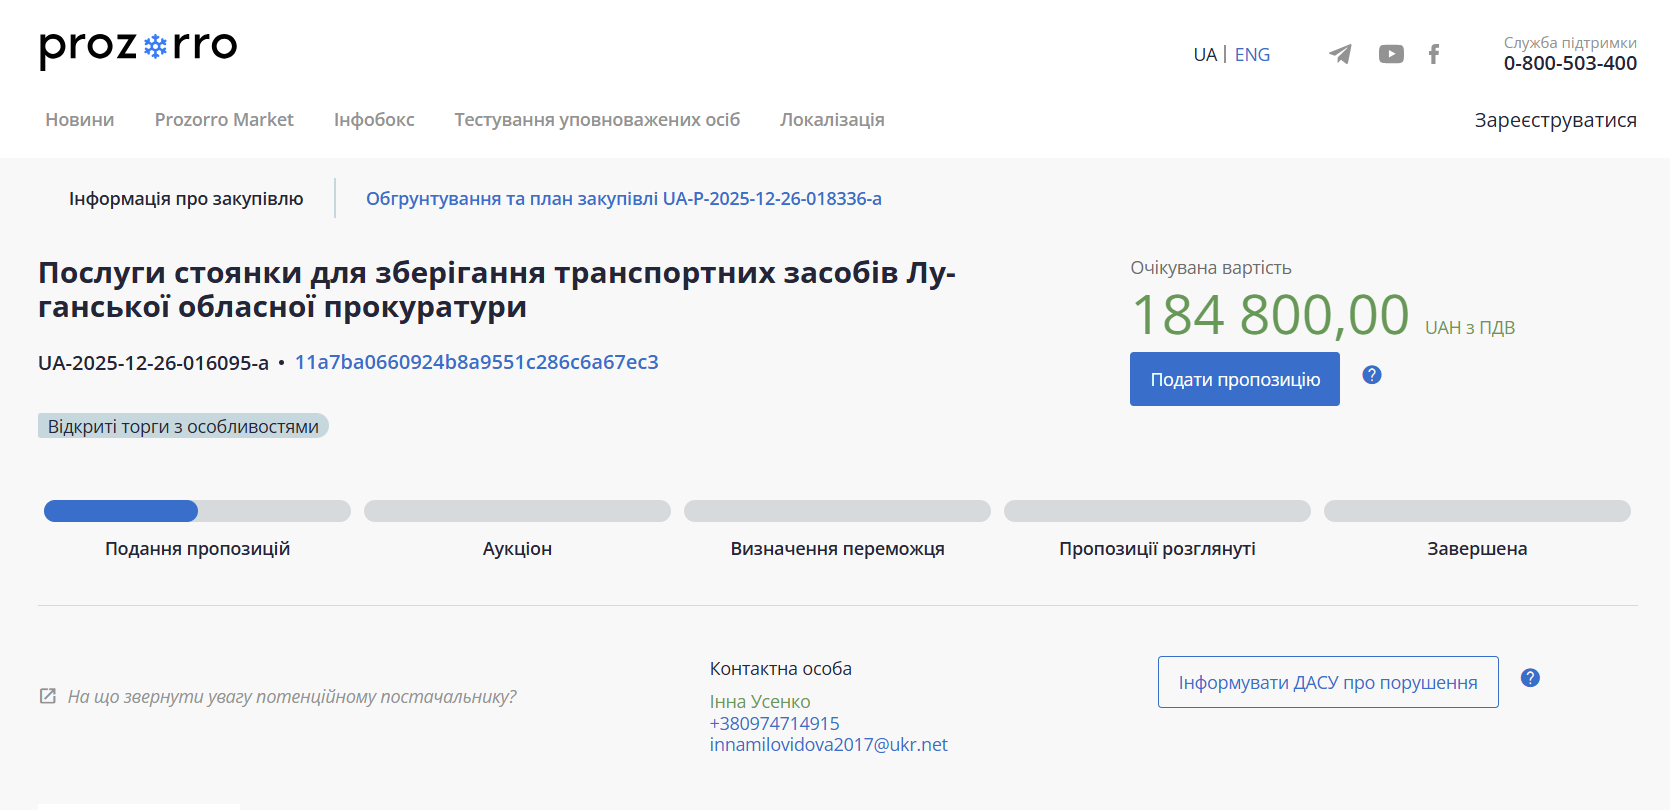Open procurement plan UA-P-2025-12-26-018336-a link
Image resolution: width=1670 pixels, height=810 pixels.
tap(623, 199)
